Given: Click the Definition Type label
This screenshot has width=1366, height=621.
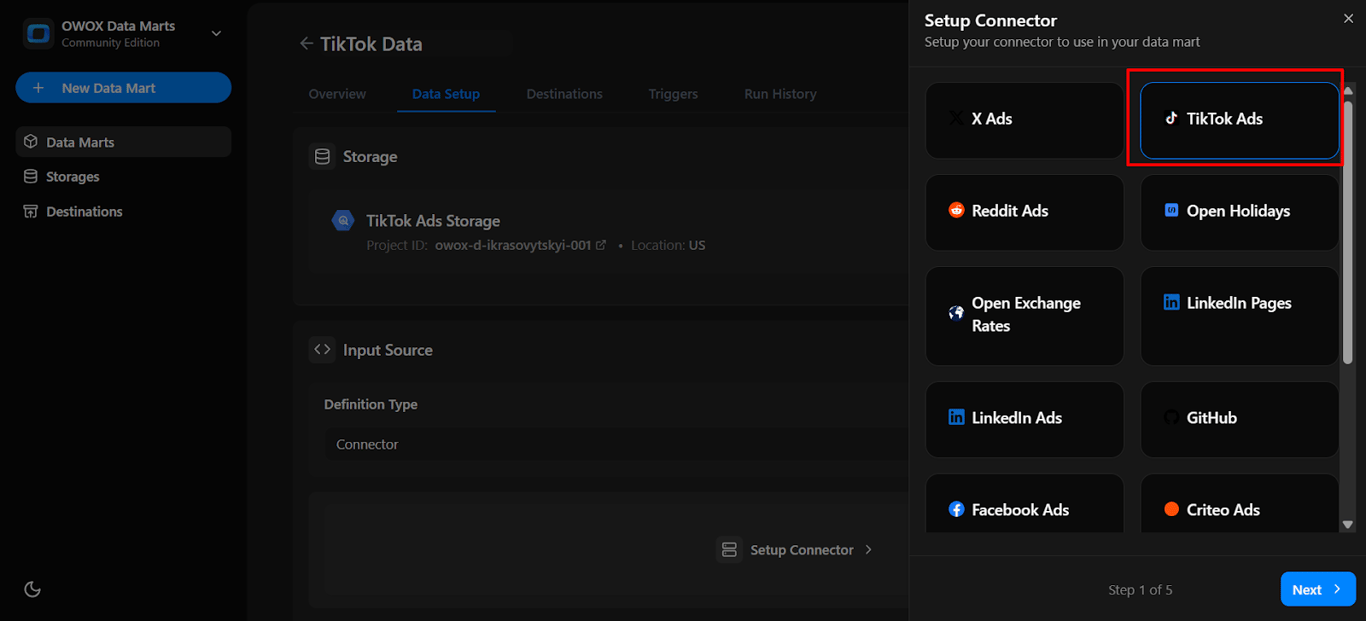Looking at the screenshot, I should coord(371,404).
